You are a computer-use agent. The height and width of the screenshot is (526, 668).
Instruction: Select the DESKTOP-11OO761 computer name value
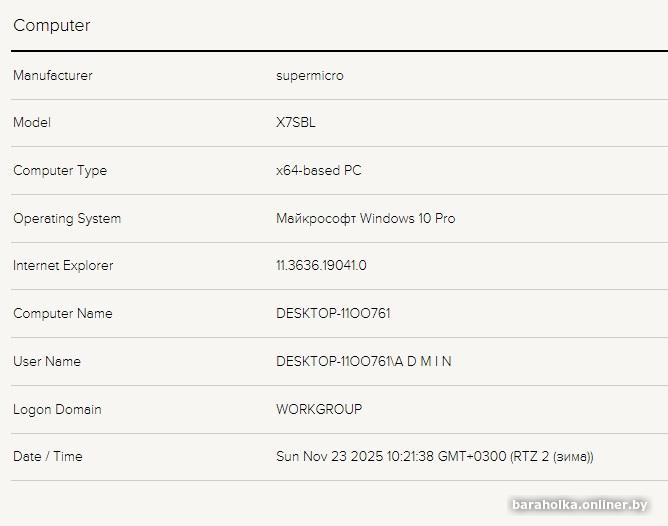click(x=333, y=314)
